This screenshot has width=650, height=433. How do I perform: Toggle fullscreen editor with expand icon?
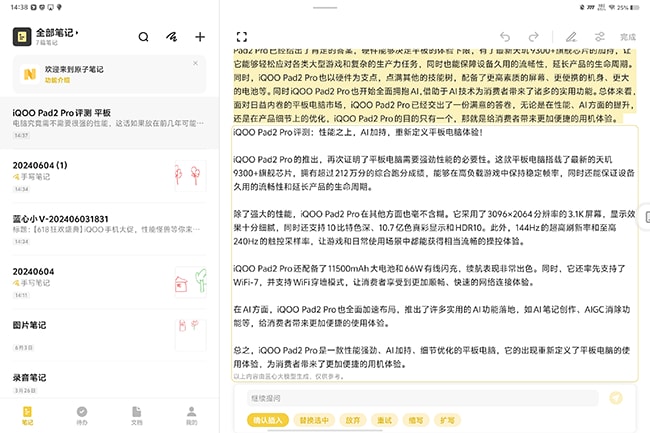point(242,37)
